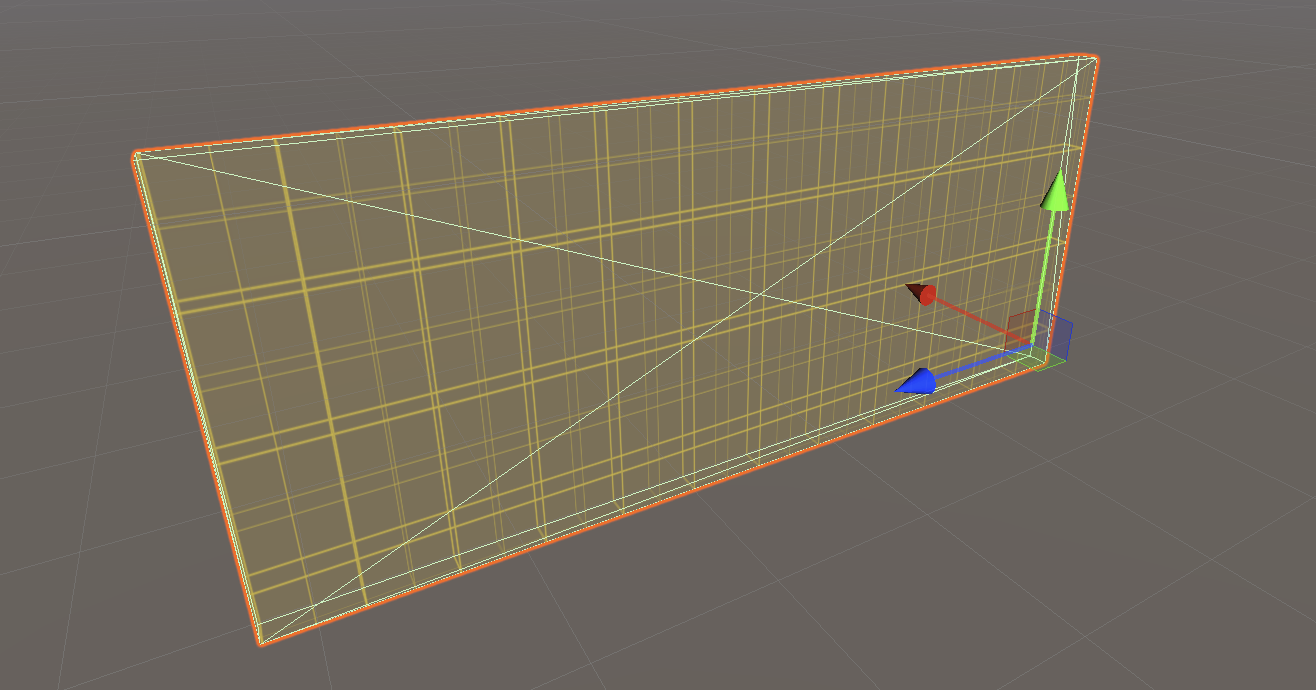Click the orange outline along the top edge
Image resolution: width=1316 pixels, height=690 pixels.
click(600, 103)
